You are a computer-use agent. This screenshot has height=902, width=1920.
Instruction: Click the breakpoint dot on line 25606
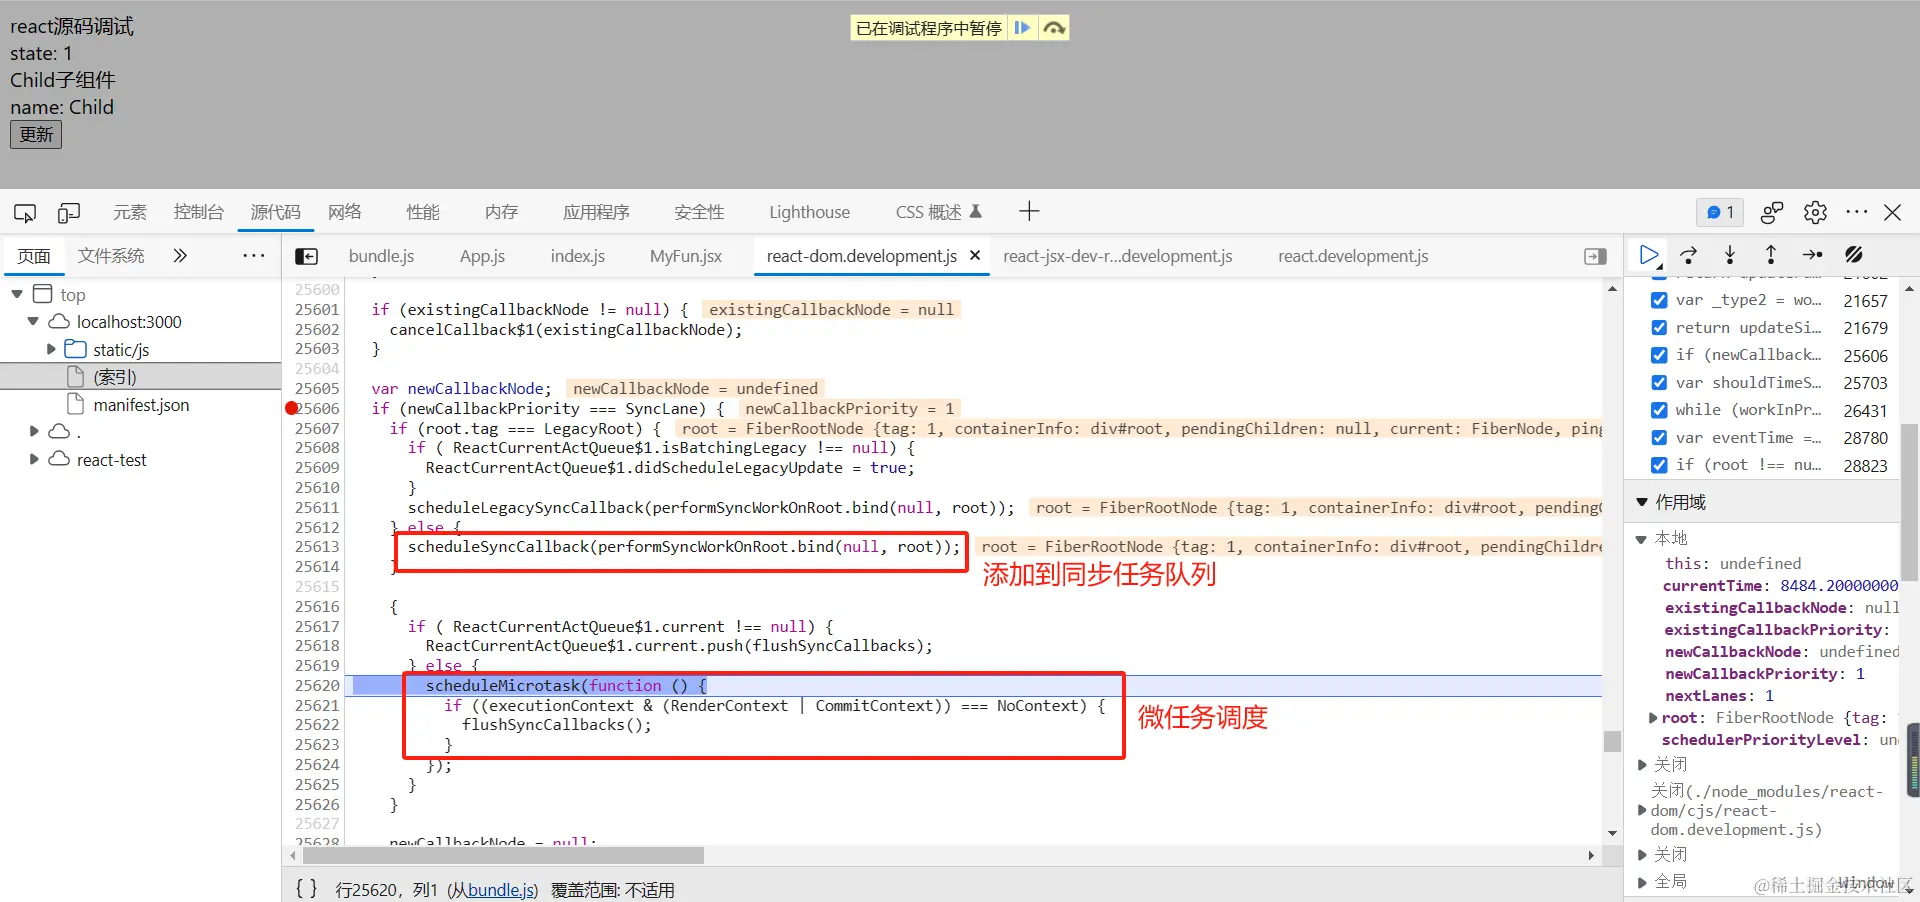point(292,408)
